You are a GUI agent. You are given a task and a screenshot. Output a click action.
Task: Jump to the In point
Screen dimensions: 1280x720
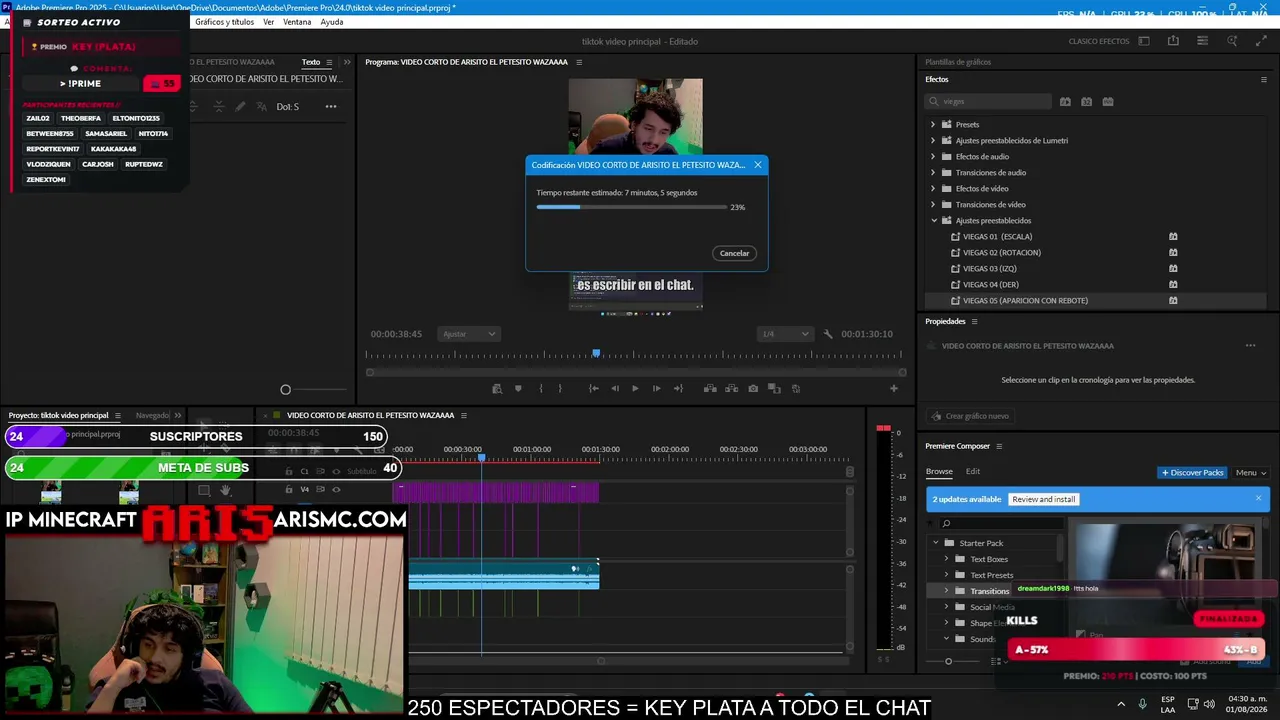[x=594, y=388]
